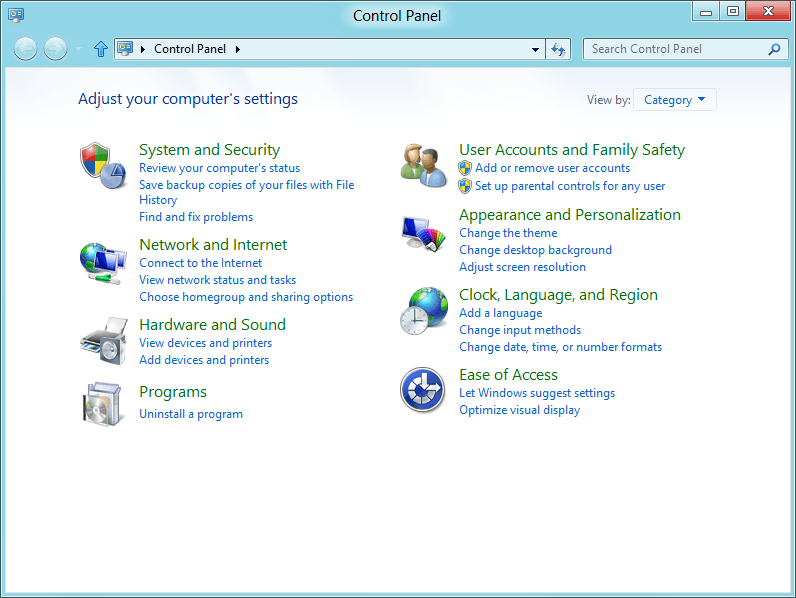Viewport: 796px width, 598px height.
Task: Expand the address bar history dropdown arrow
Action: pyautogui.click(x=536, y=49)
